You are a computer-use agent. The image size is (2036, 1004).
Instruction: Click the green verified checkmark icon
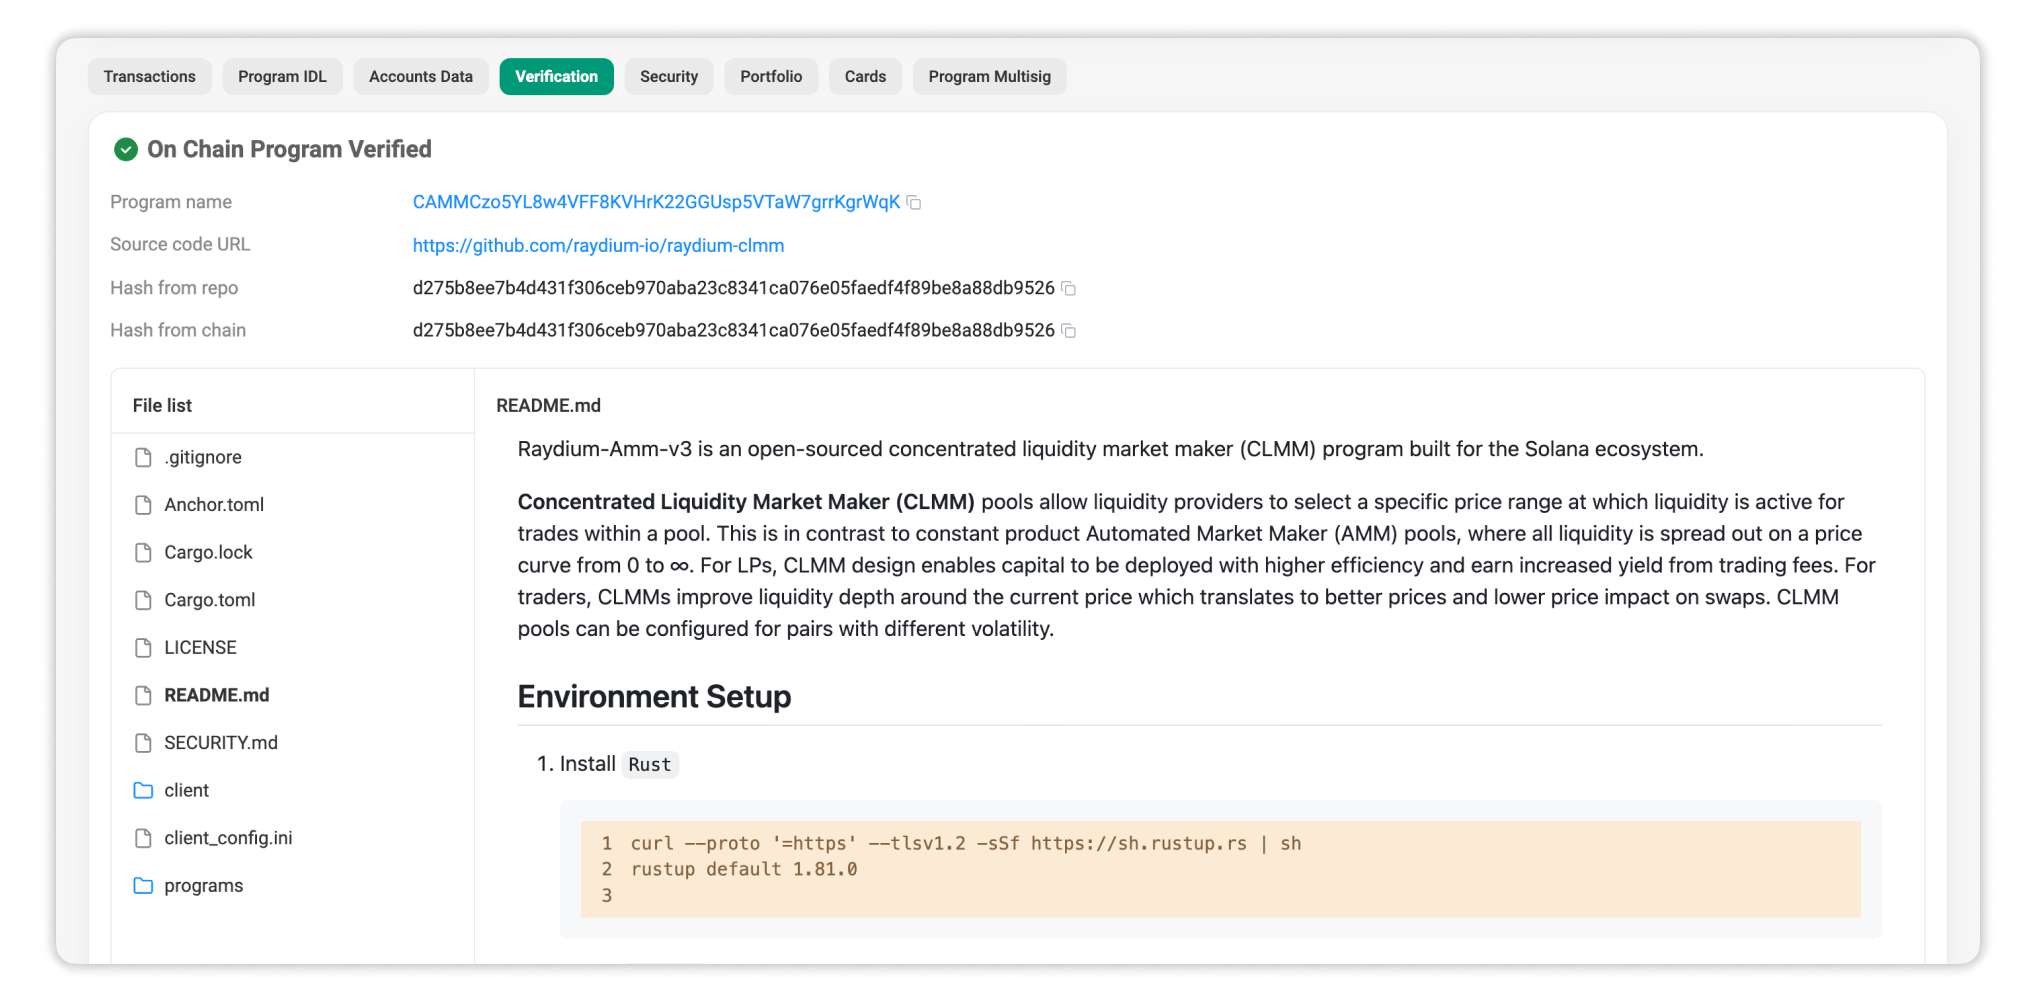[126, 150]
